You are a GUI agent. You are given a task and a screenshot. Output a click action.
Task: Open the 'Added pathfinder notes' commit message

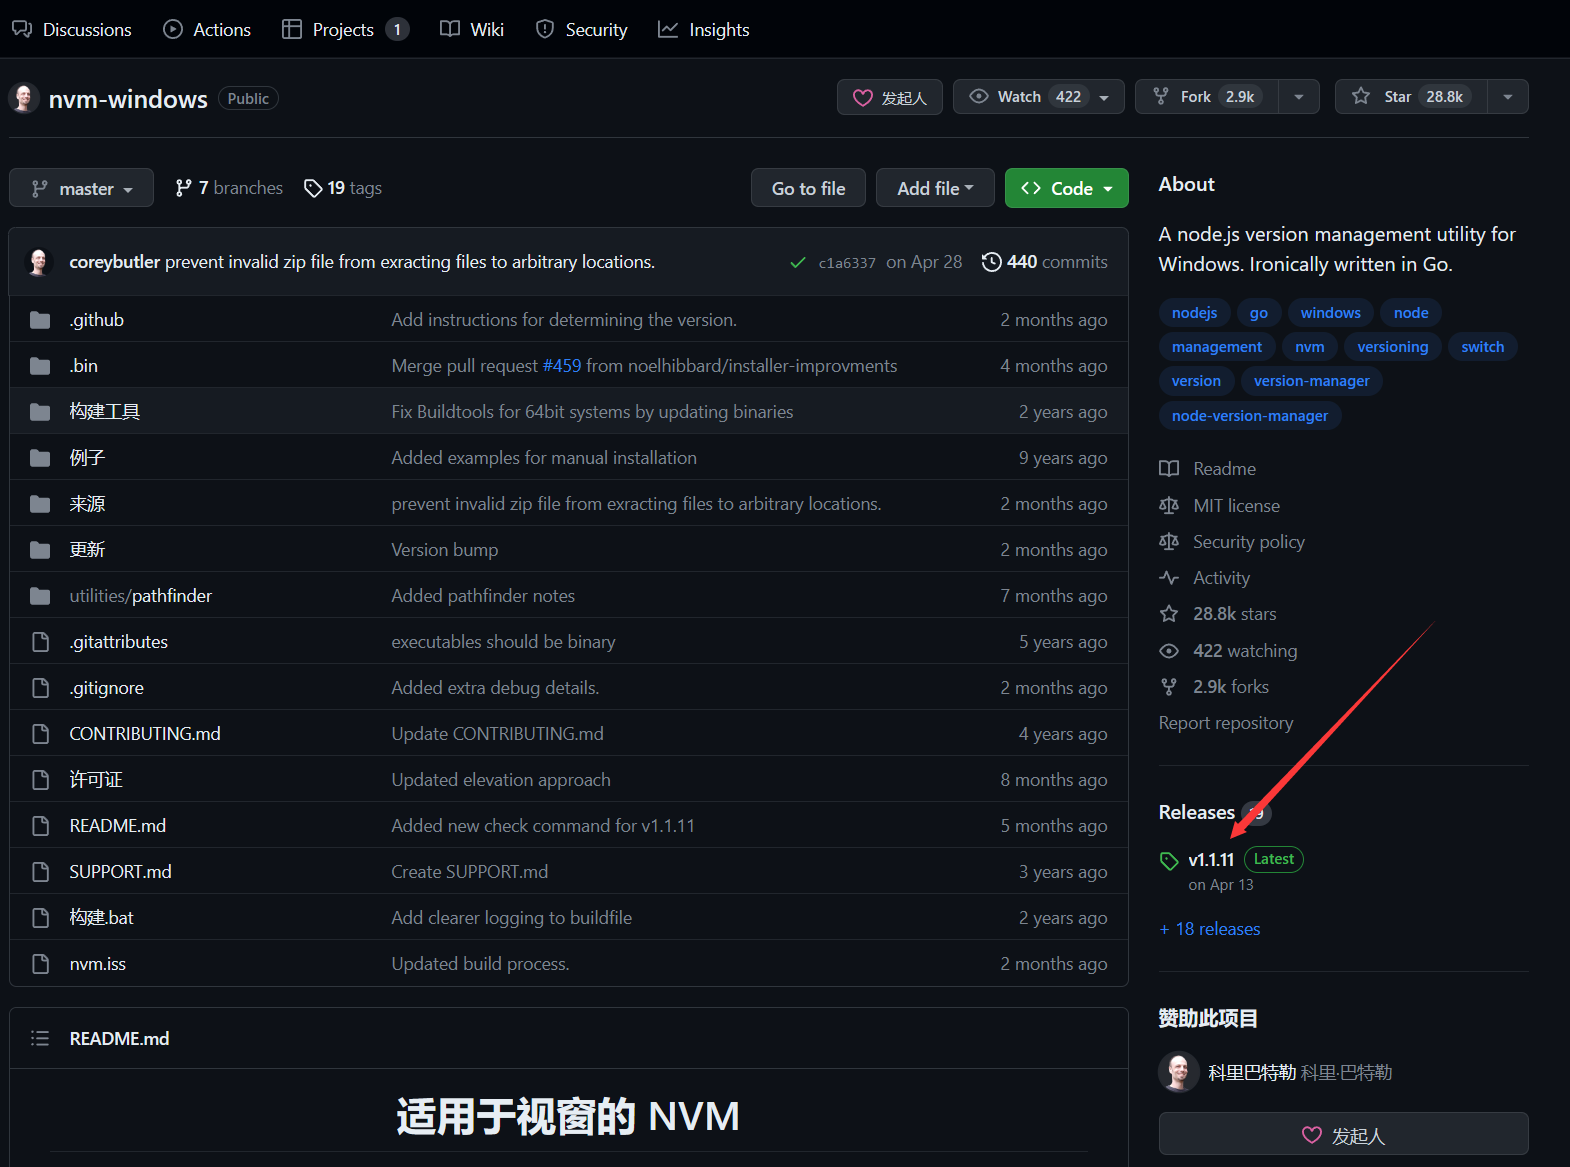pyautogui.click(x=483, y=596)
